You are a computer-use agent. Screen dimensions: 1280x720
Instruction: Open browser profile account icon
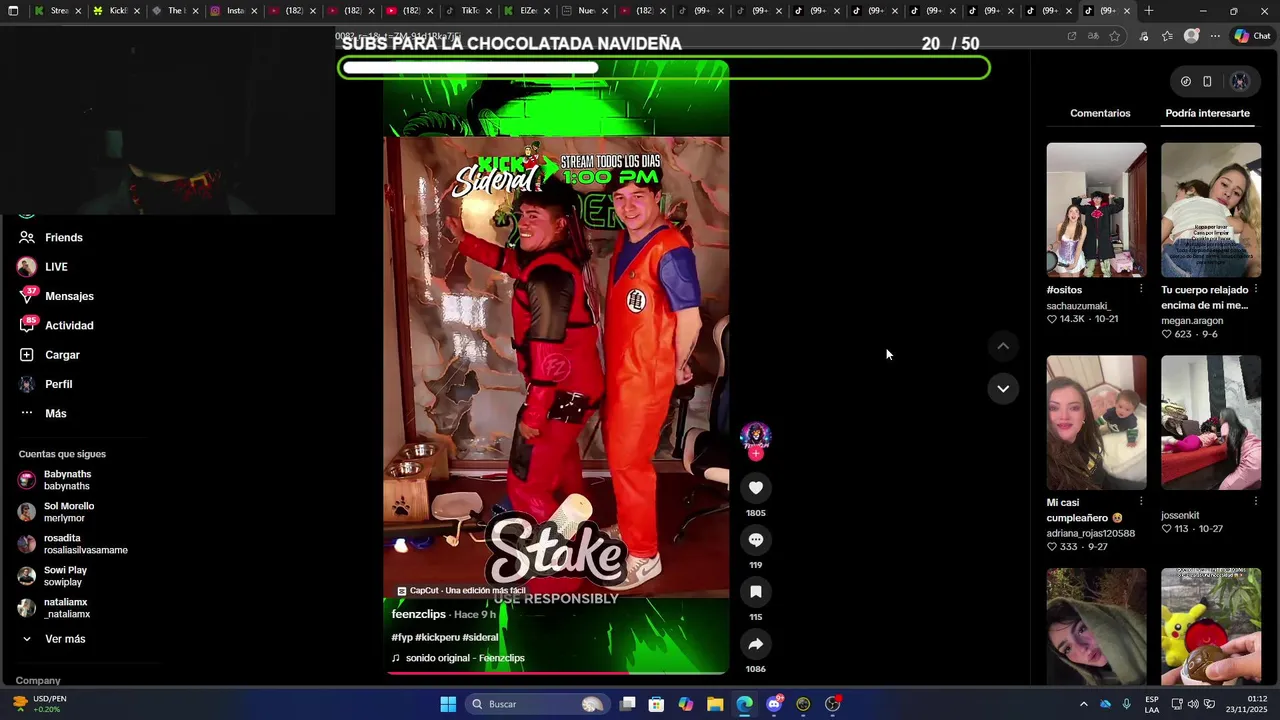pyautogui.click(x=1191, y=36)
